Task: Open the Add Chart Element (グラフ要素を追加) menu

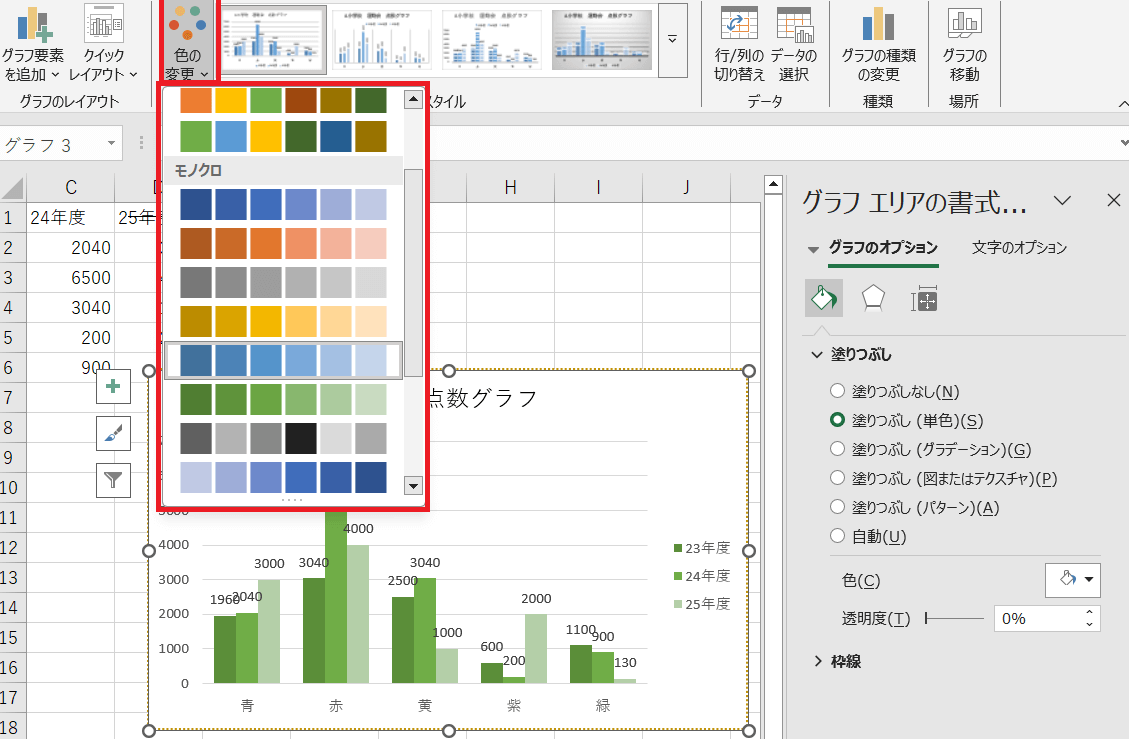Action: (x=33, y=43)
